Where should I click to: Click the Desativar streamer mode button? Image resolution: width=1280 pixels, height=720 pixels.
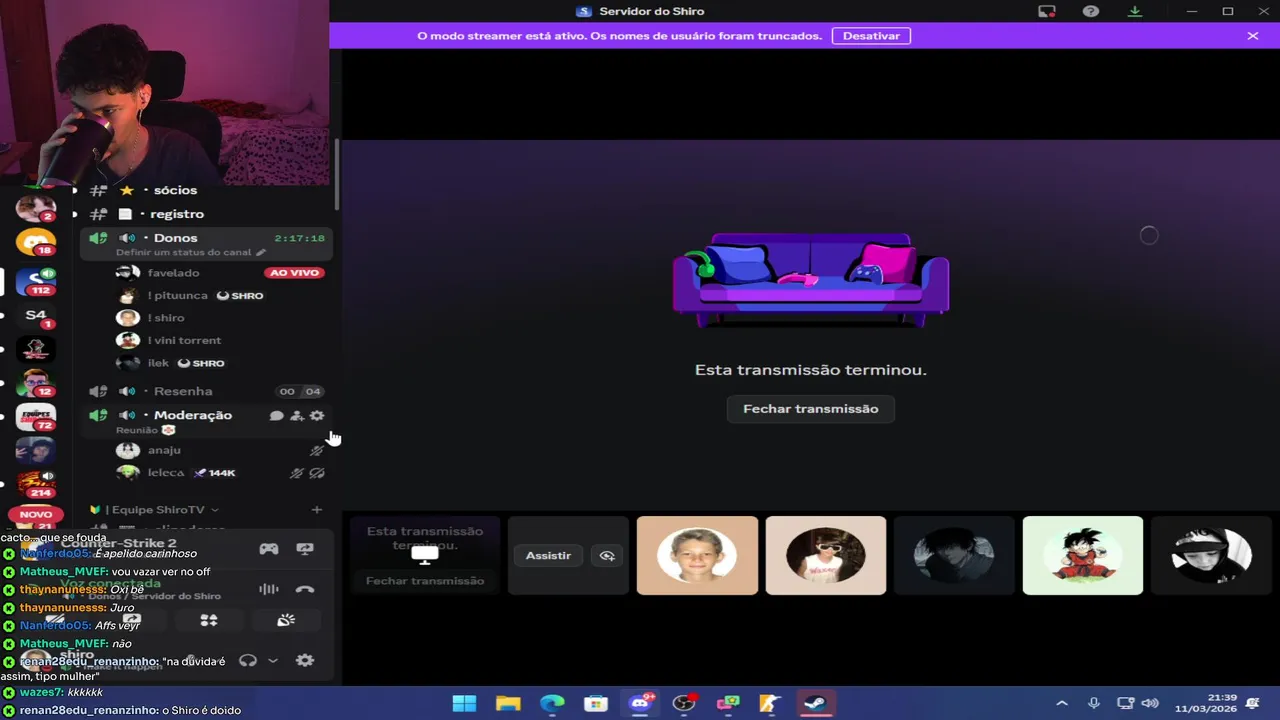871,36
